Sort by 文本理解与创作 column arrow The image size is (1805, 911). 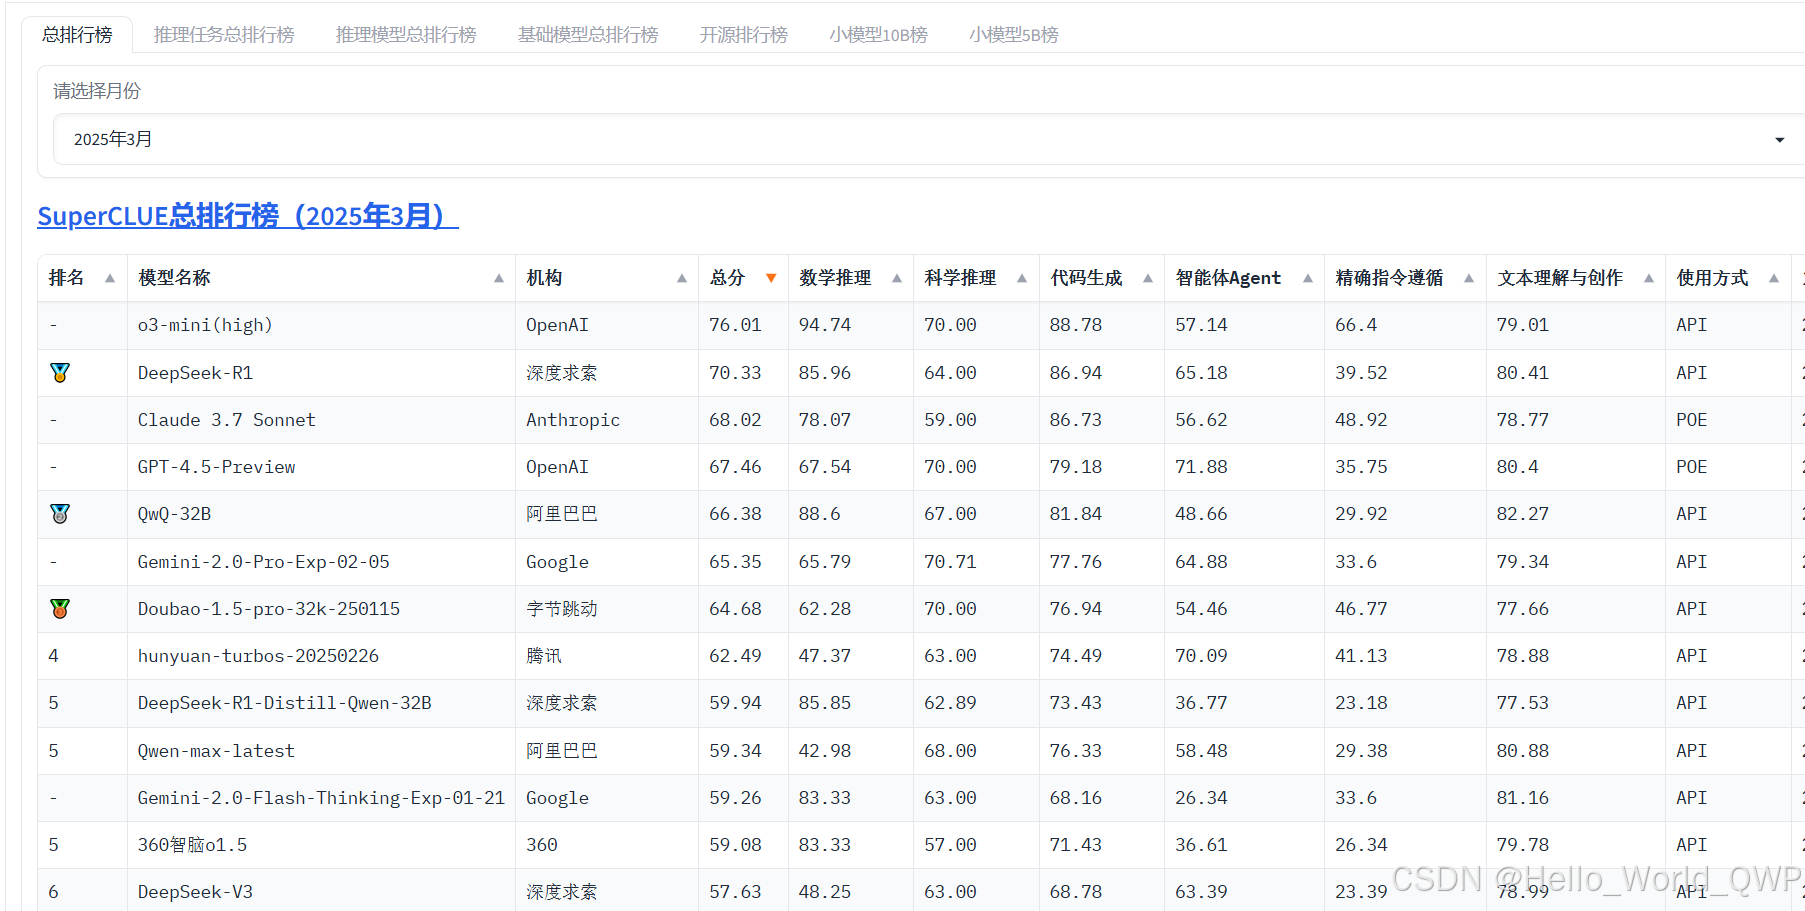[x=1649, y=278]
